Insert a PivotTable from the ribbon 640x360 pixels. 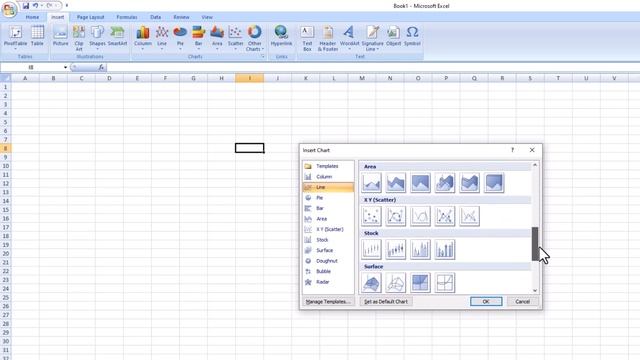click(16, 38)
